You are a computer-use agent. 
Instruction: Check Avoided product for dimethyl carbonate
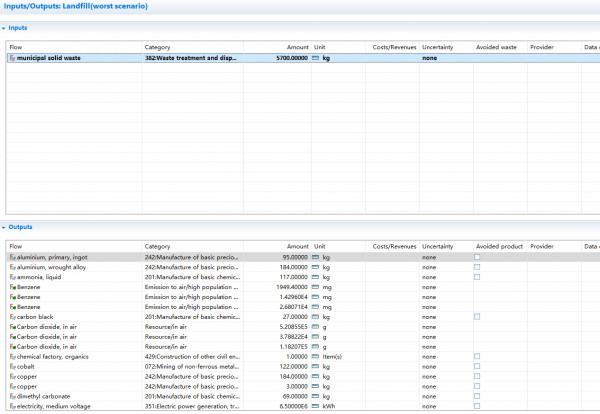tap(477, 396)
